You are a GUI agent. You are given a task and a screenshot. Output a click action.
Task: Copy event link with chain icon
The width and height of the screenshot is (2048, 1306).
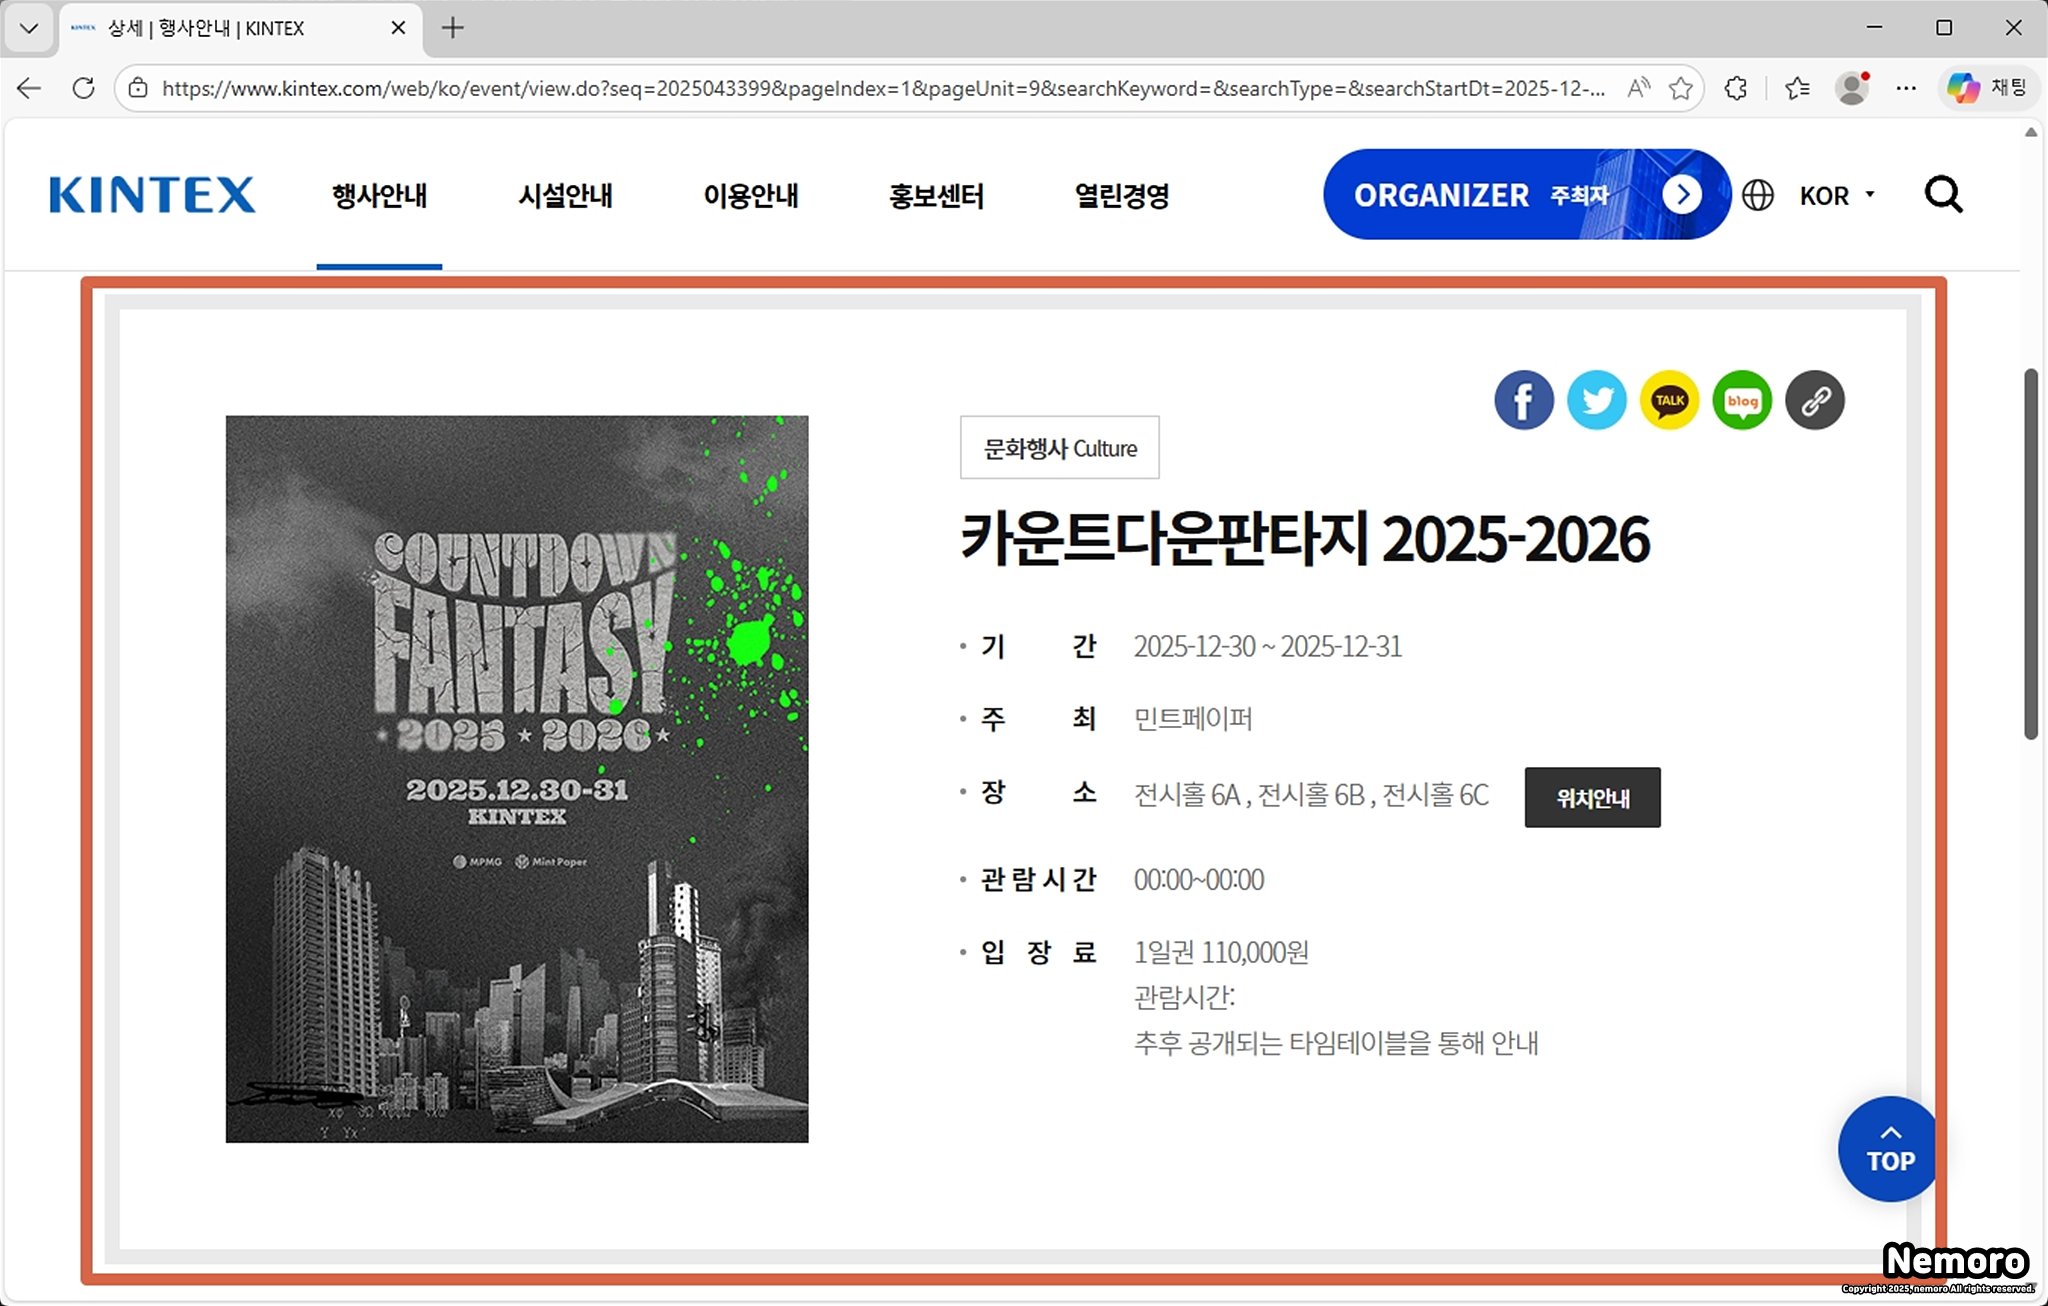(1815, 400)
